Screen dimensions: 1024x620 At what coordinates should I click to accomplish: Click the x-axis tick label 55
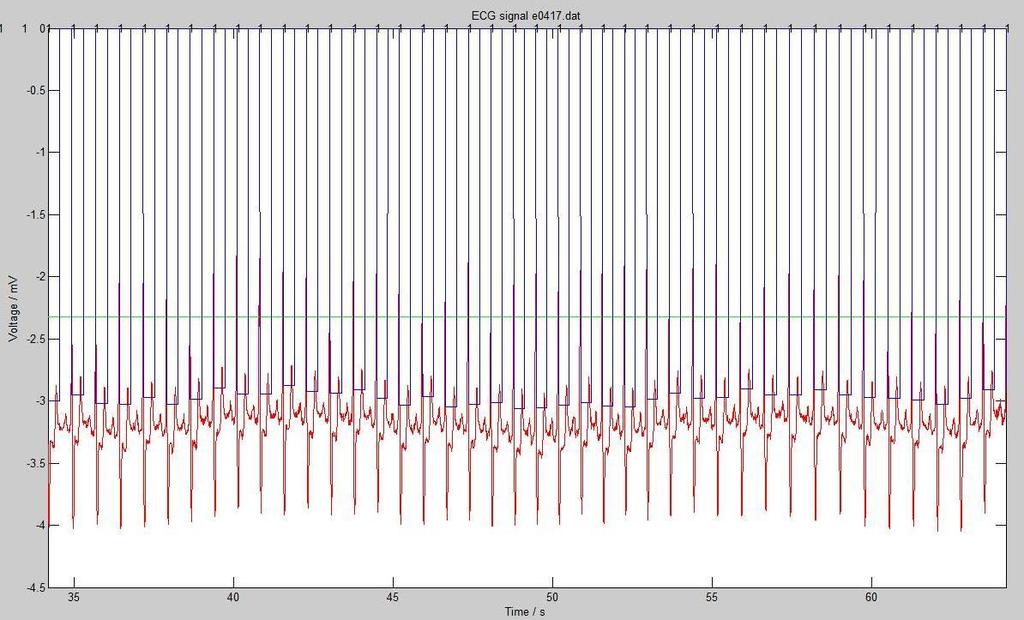[x=712, y=598]
